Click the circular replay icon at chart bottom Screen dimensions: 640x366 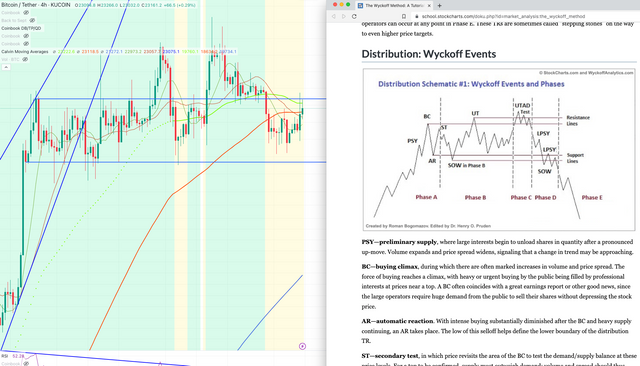pyautogui.click(x=302, y=346)
